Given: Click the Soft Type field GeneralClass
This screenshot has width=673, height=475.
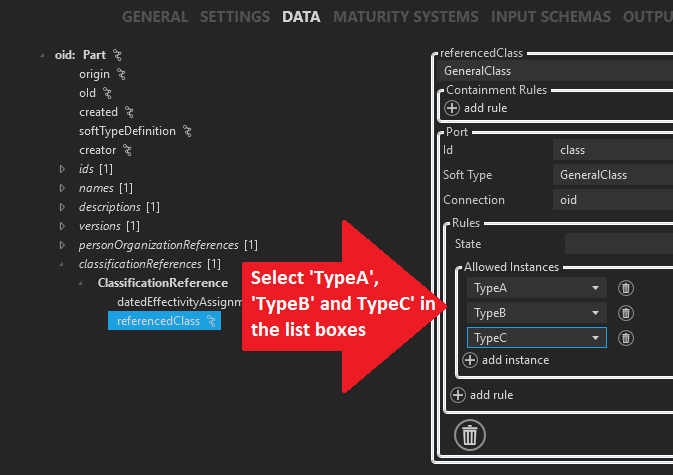Looking at the screenshot, I should coord(613,175).
